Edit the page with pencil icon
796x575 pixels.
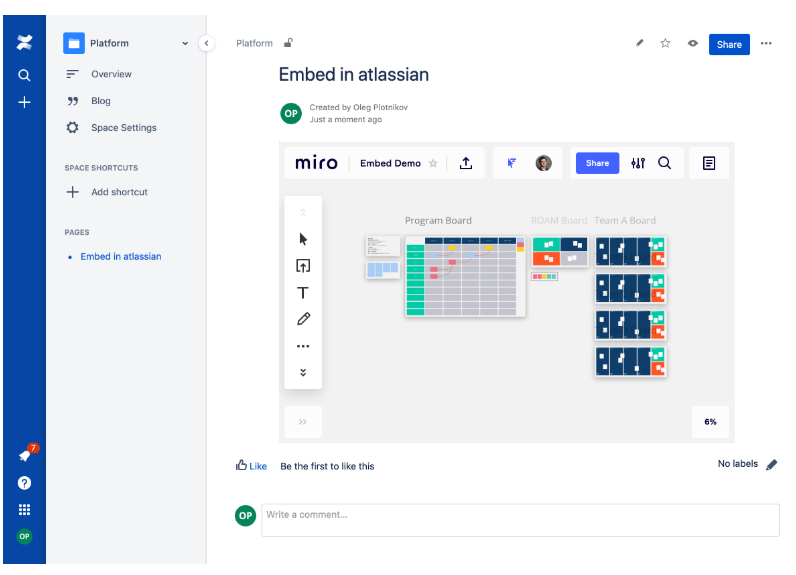click(x=640, y=43)
